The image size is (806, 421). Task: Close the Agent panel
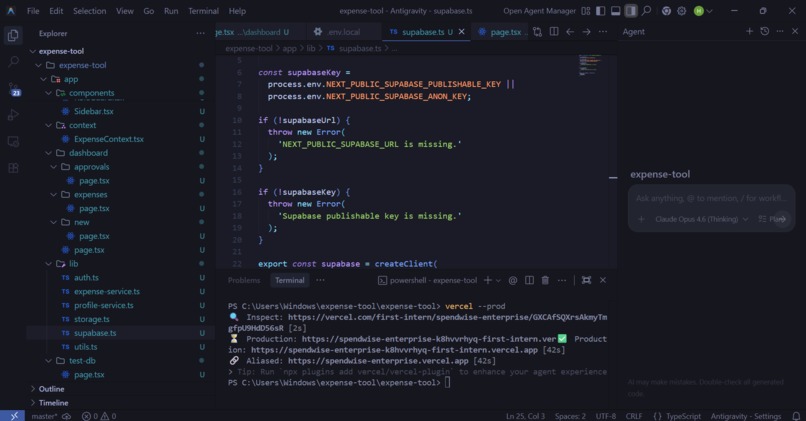tap(795, 31)
